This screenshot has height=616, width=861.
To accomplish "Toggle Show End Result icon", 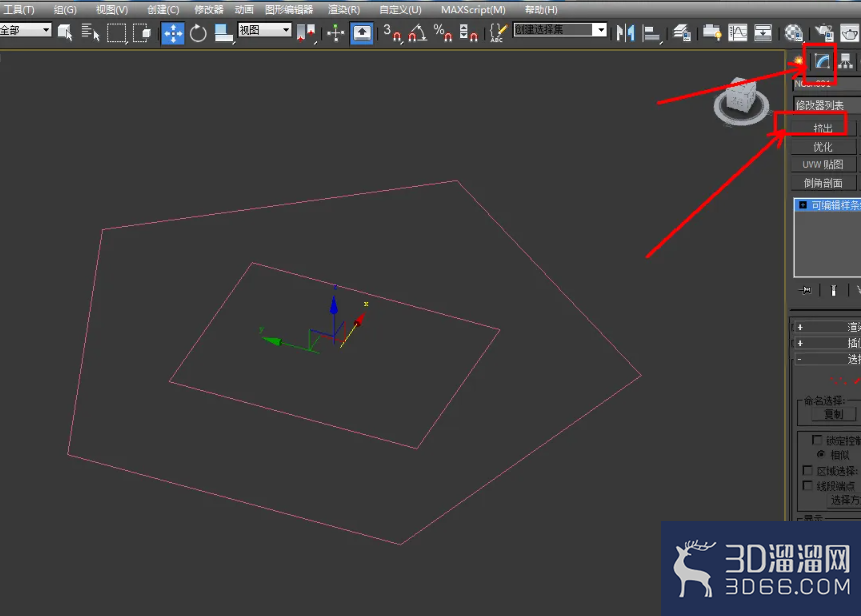I will pyautogui.click(x=834, y=290).
